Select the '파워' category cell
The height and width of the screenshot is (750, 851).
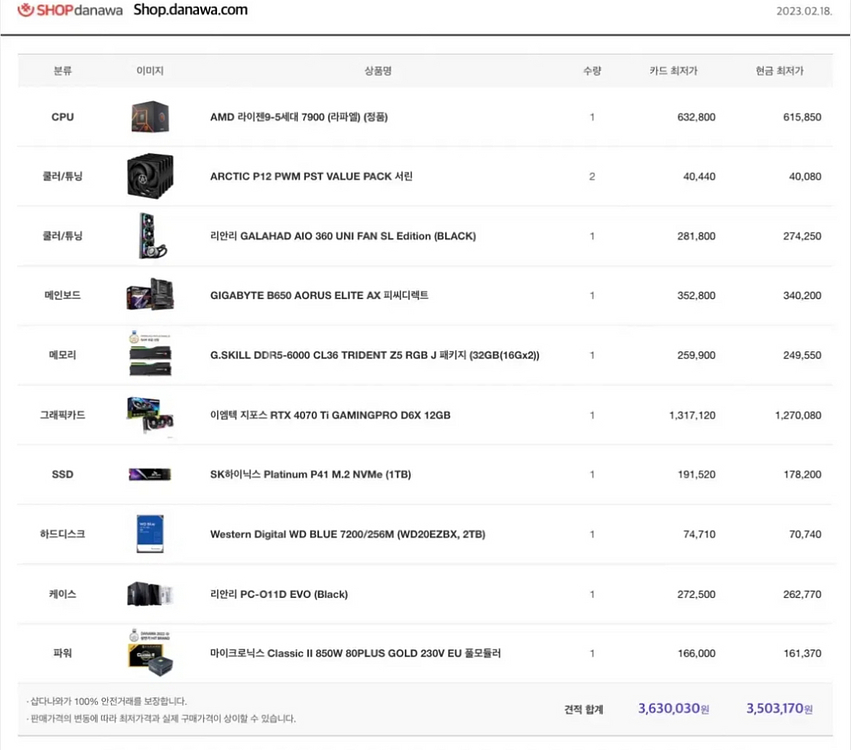tap(62, 653)
